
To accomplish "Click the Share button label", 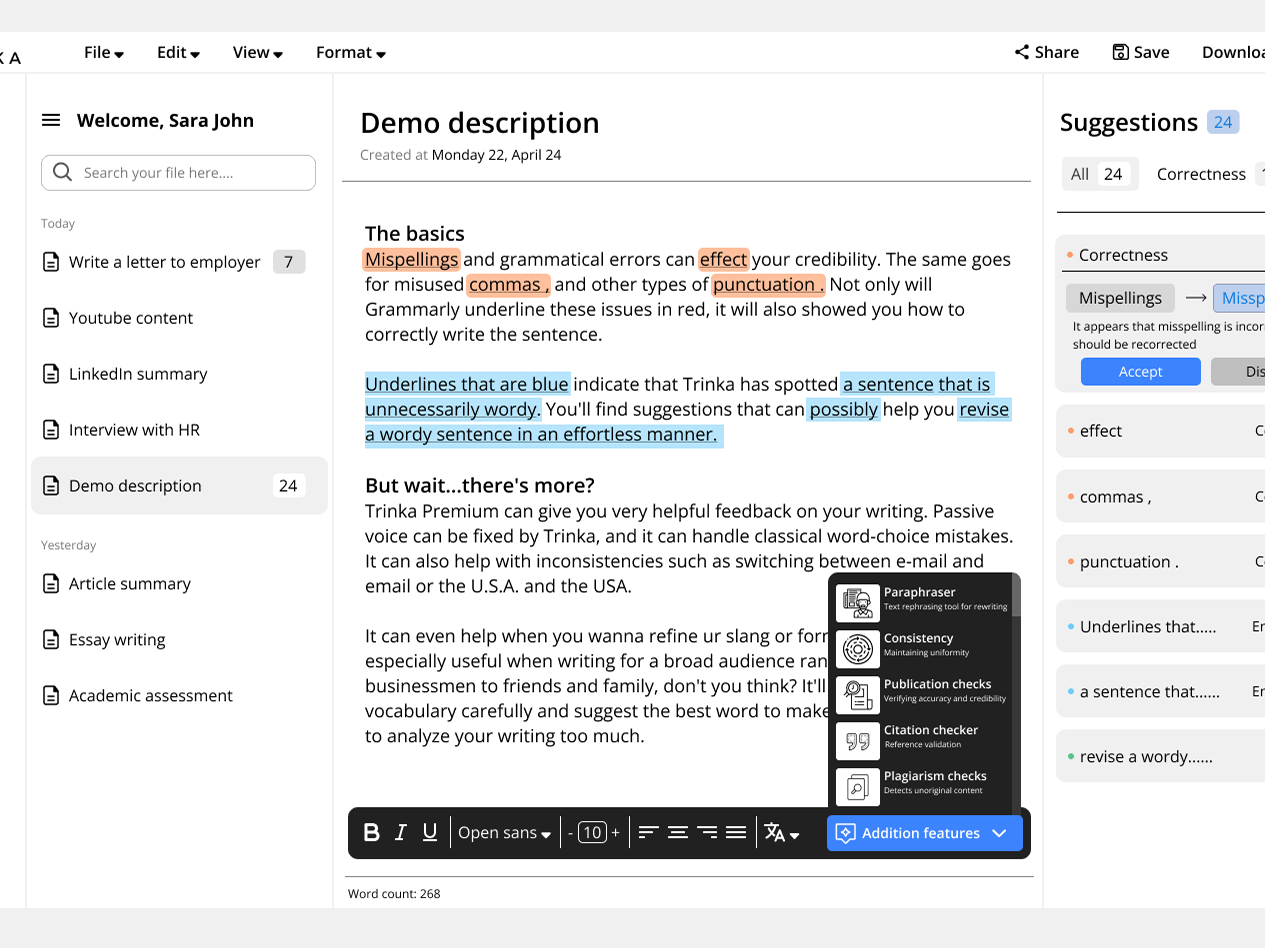I will click(1057, 53).
